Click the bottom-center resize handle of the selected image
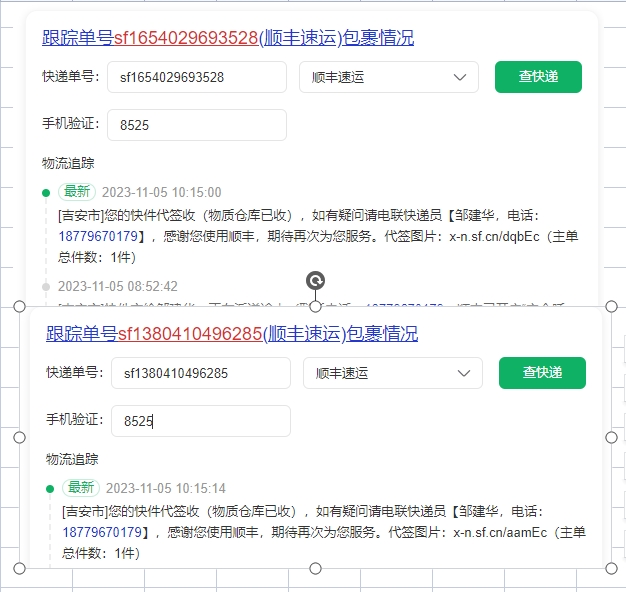This screenshot has height=592, width=626. point(315,568)
